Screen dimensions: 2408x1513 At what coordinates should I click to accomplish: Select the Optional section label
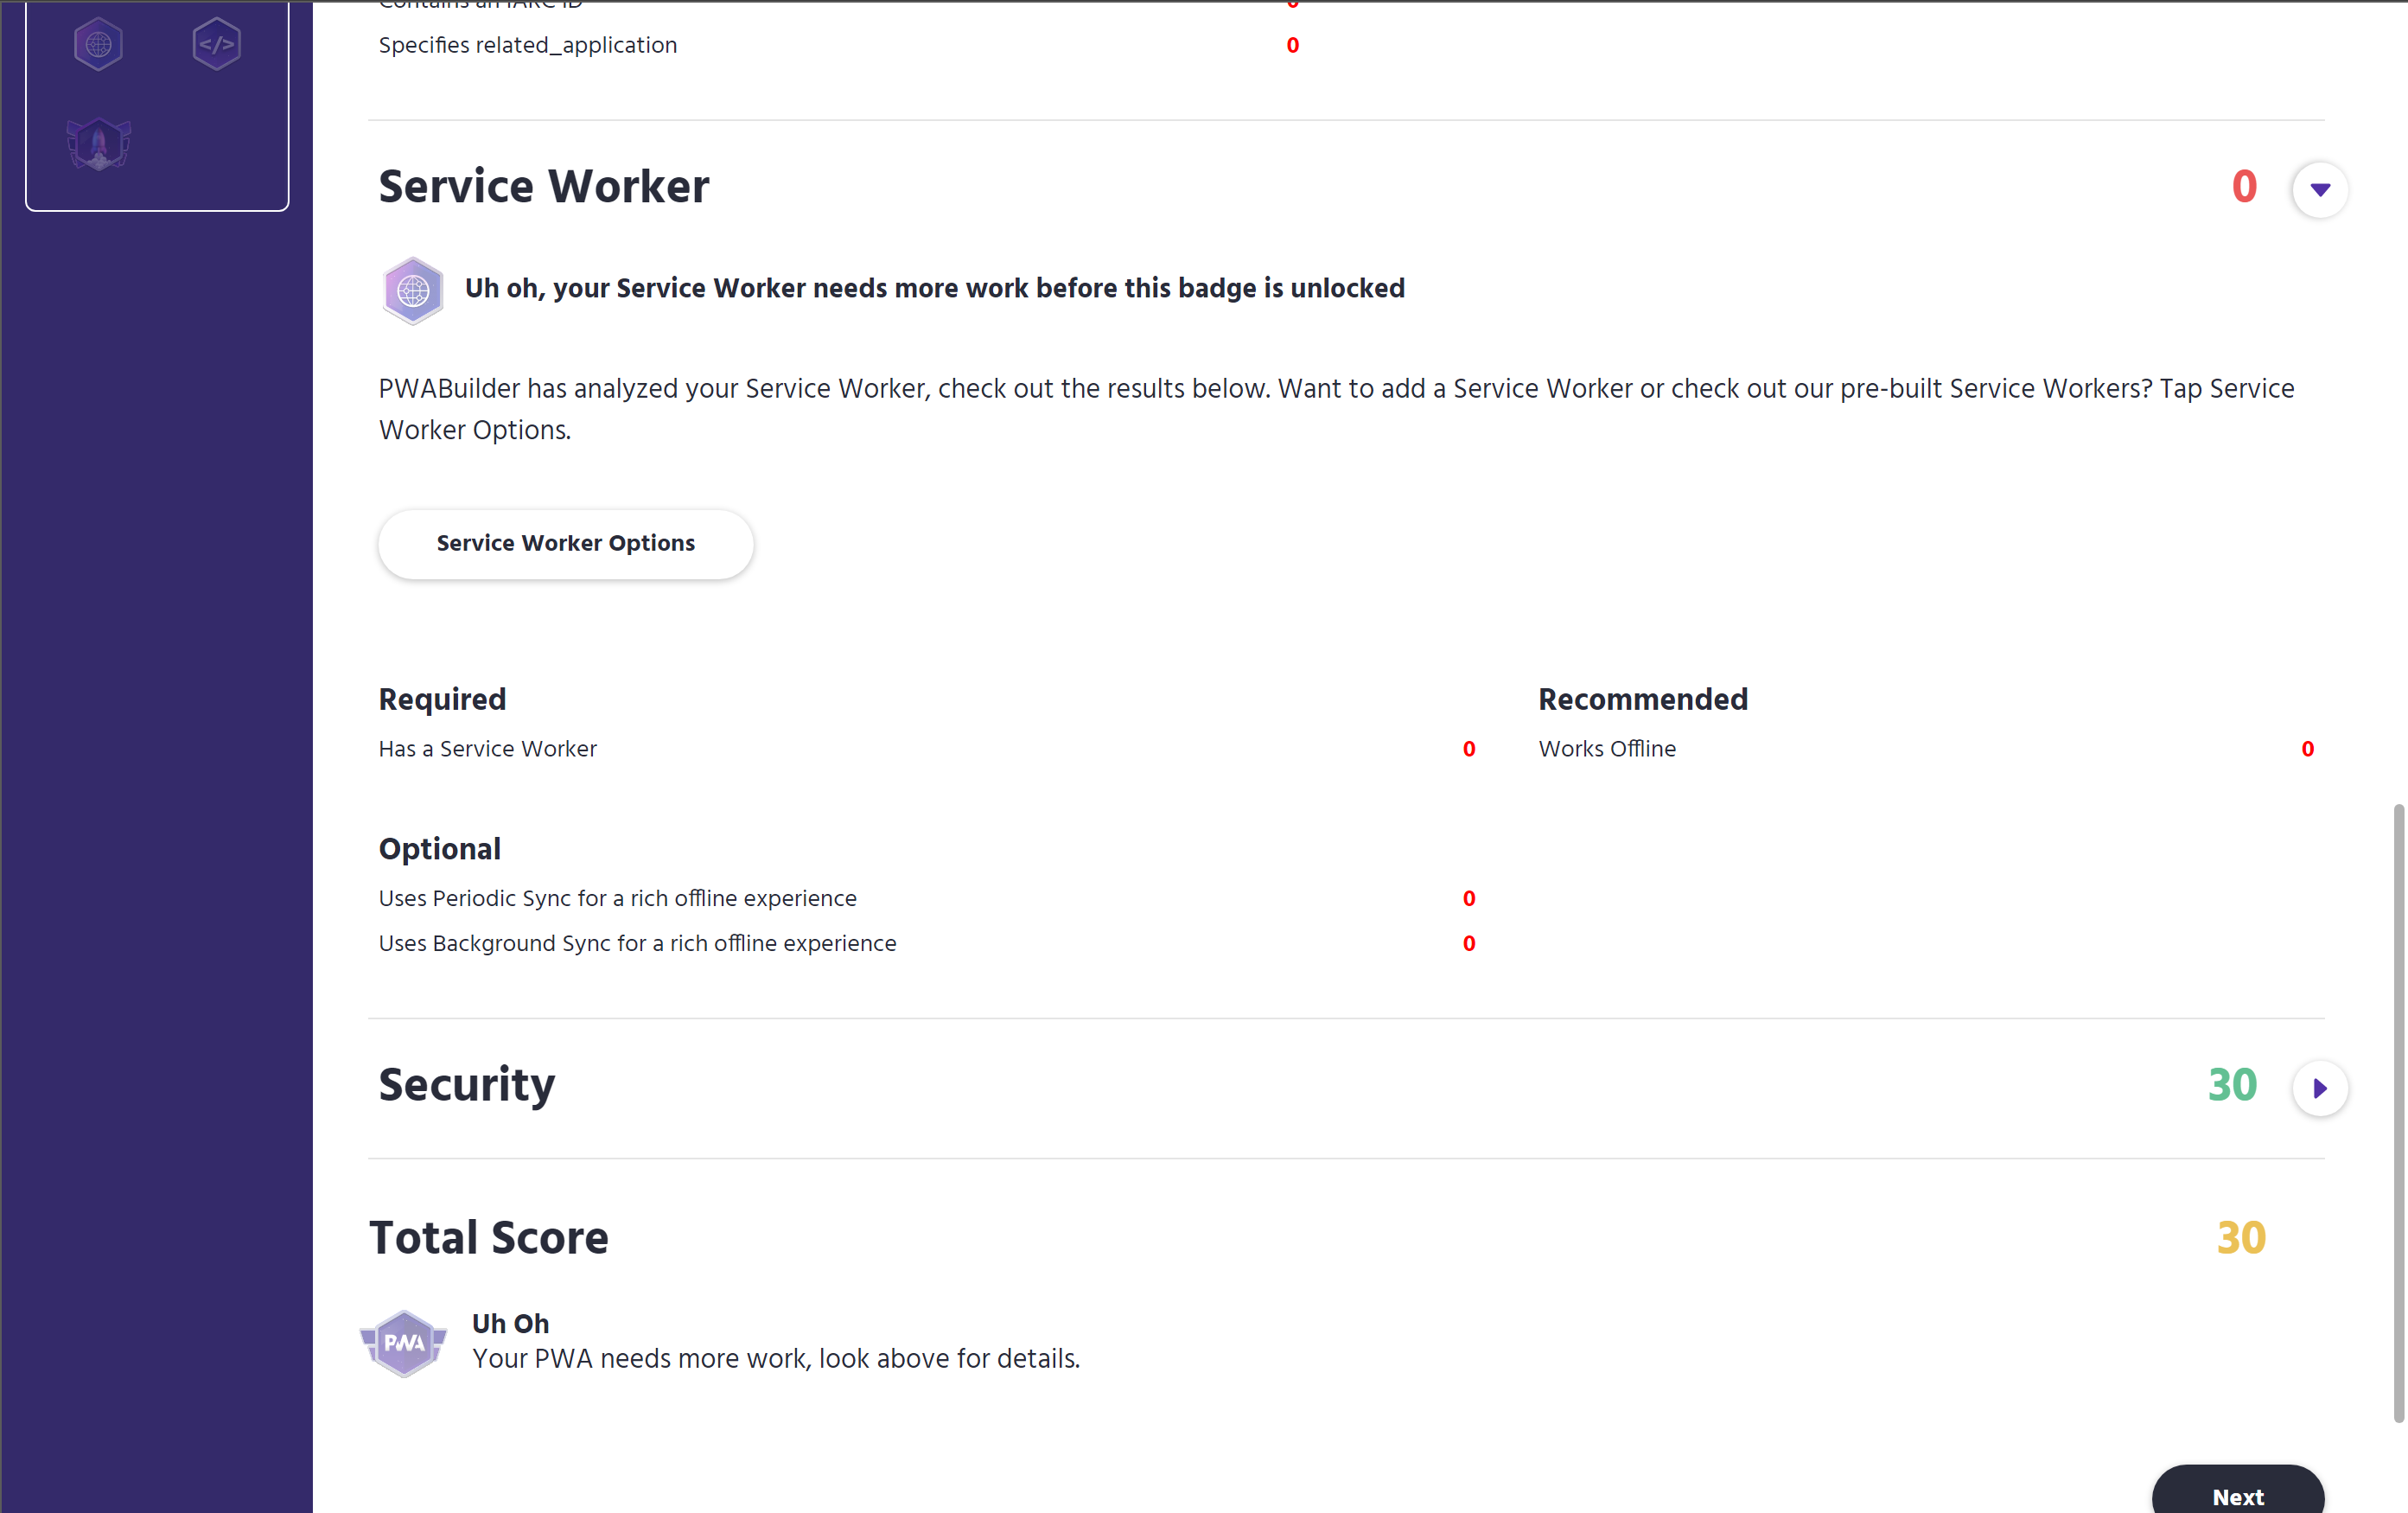tap(439, 849)
